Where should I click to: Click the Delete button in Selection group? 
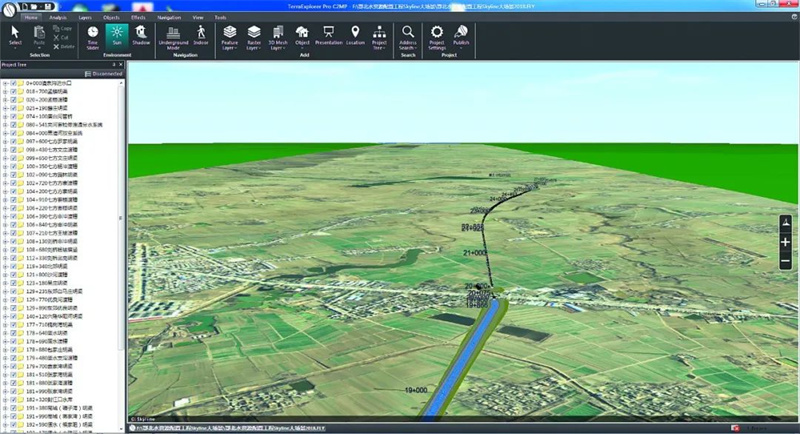63,45
